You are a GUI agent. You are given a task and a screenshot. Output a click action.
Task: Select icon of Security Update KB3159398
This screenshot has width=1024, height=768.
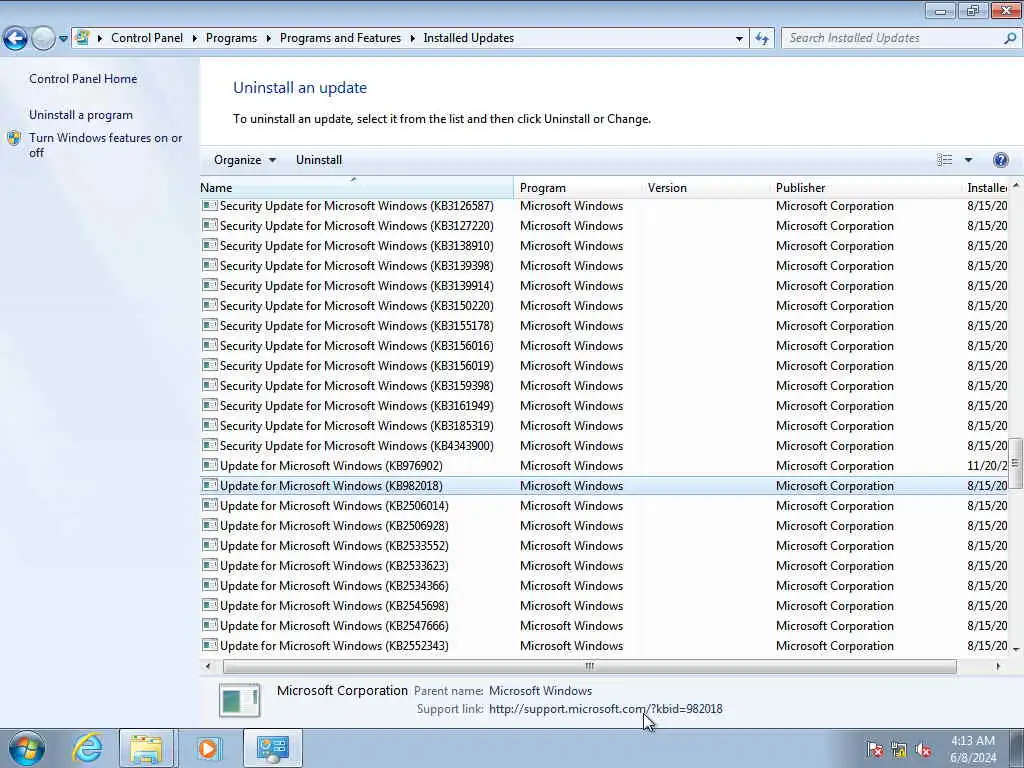click(x=210, y=386)
